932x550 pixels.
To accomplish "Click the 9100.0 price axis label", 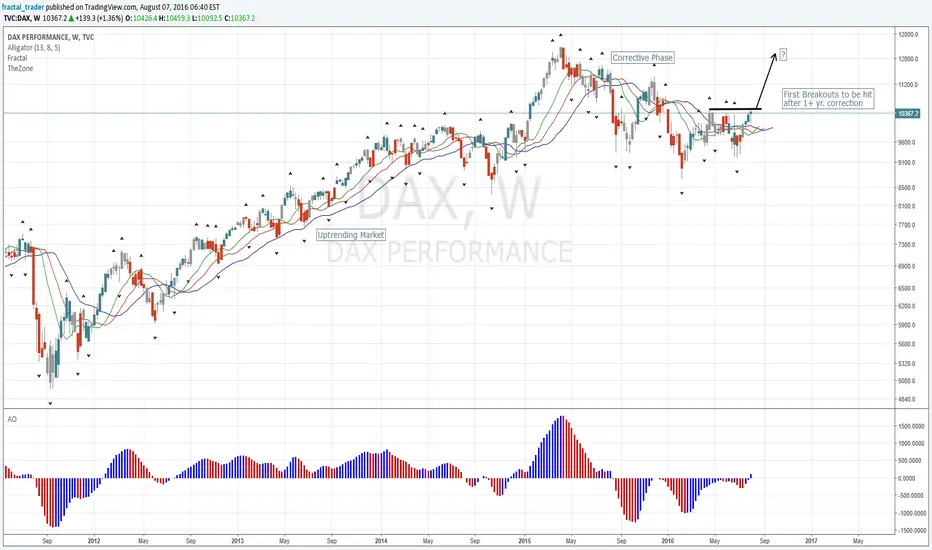I will click(908, 162).
